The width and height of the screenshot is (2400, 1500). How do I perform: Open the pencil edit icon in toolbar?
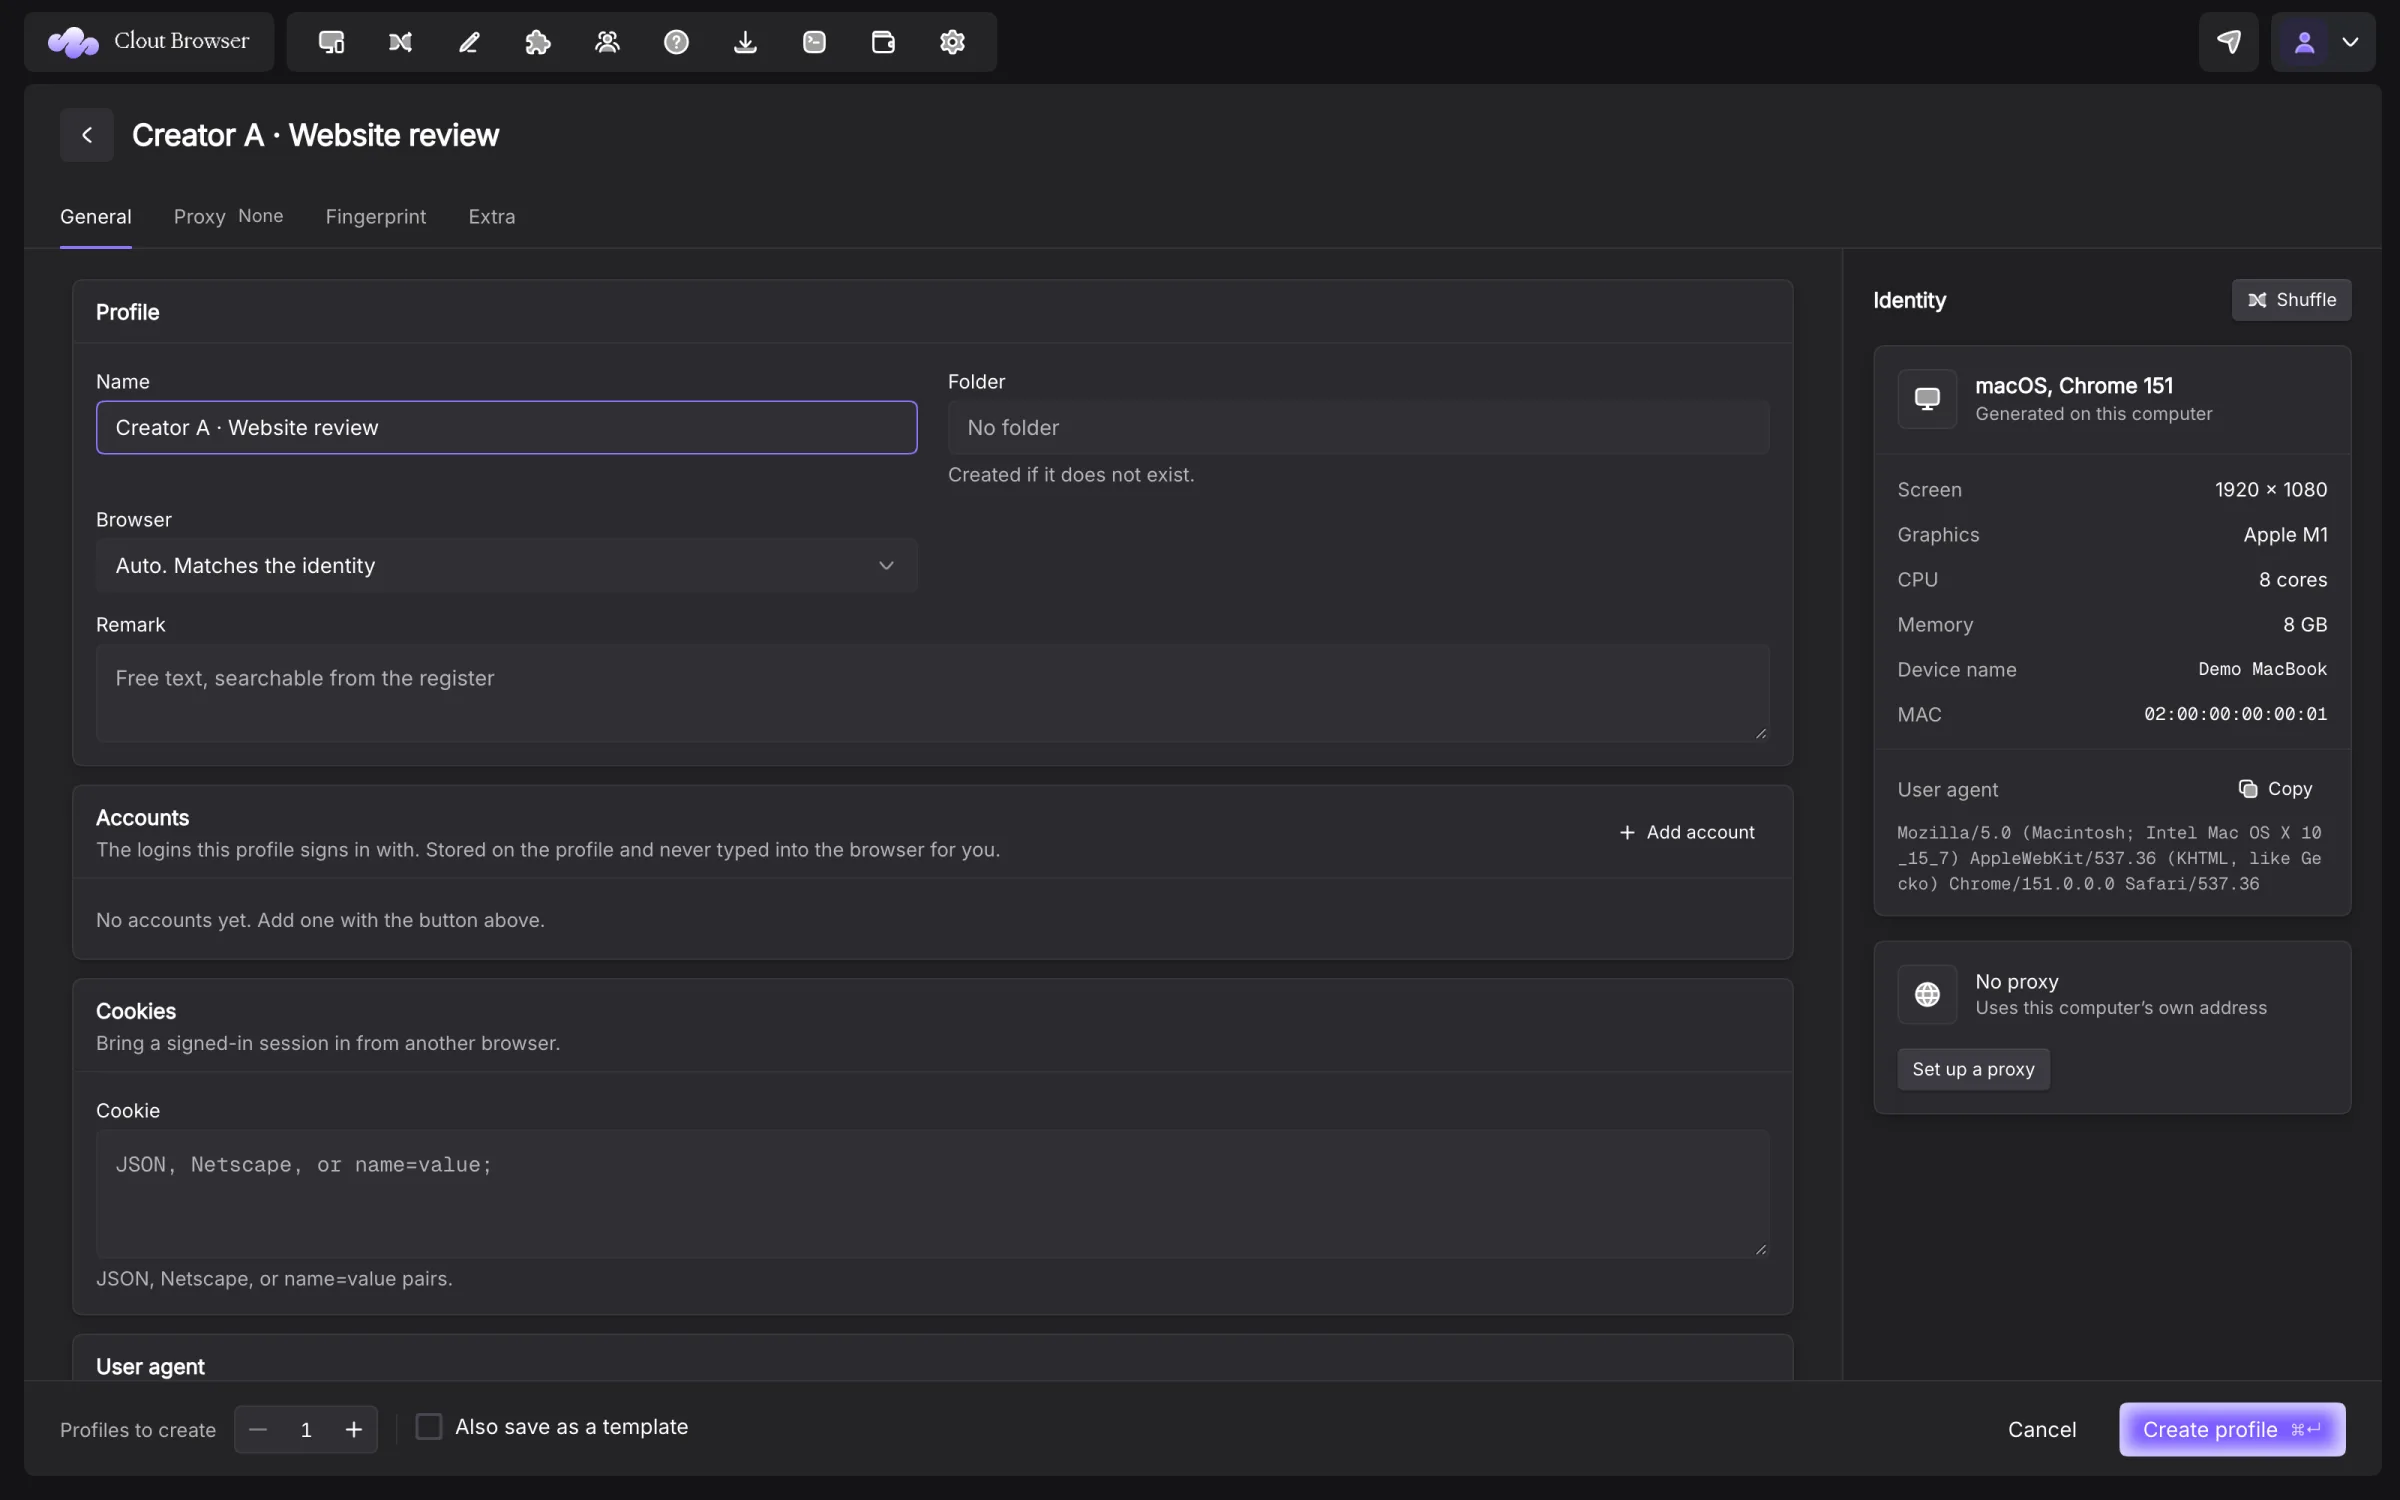pos(469,42)
